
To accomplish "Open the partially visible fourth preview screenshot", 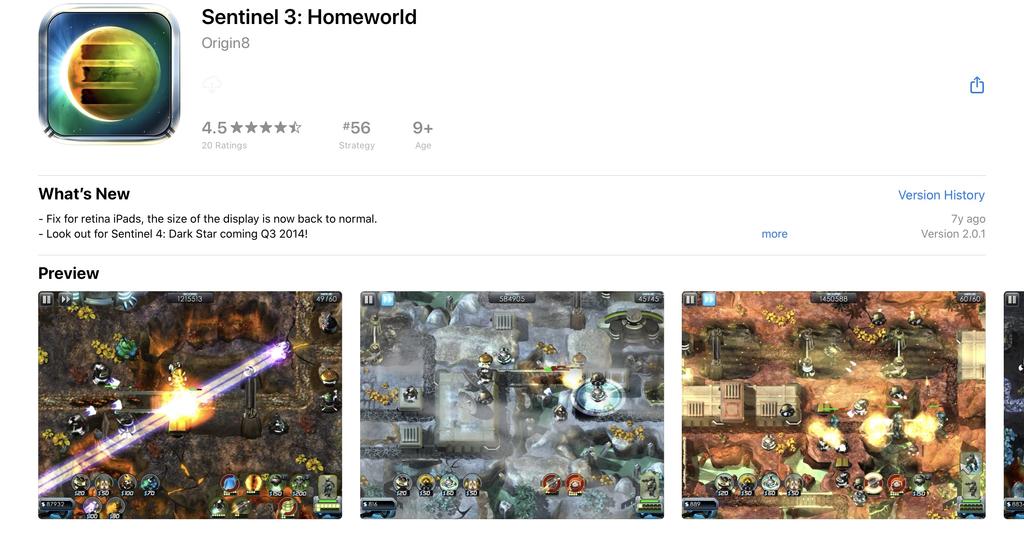I will pos(1014,405).
